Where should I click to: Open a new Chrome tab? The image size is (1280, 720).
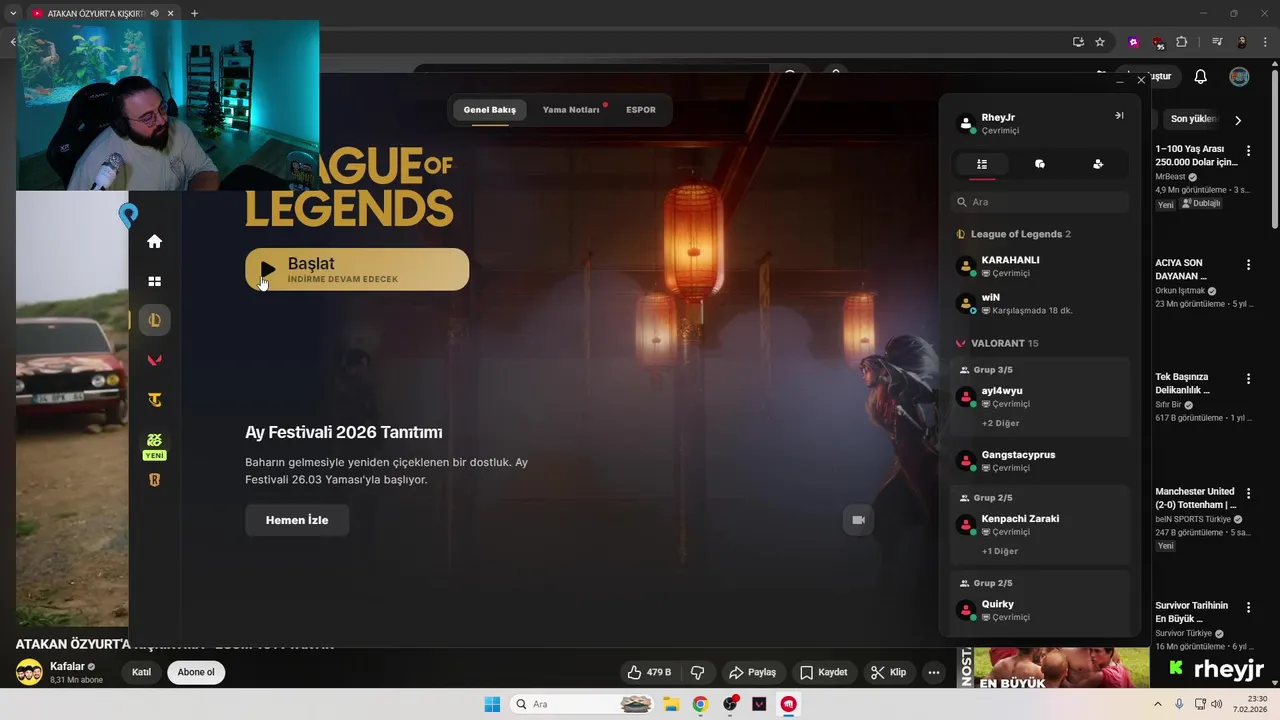click(194, 13)
